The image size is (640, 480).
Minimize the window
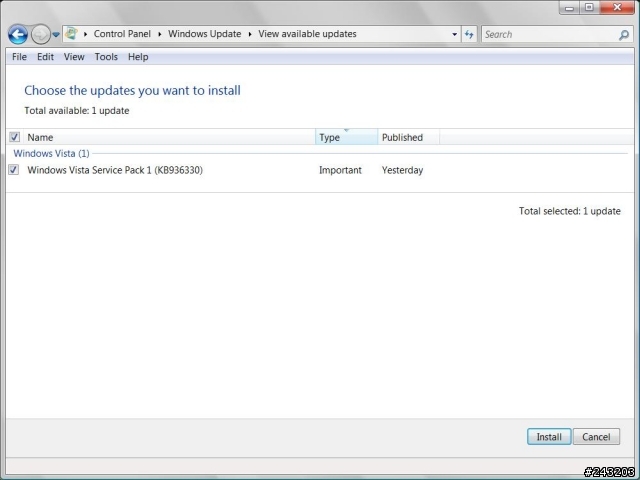coord(570,8)
